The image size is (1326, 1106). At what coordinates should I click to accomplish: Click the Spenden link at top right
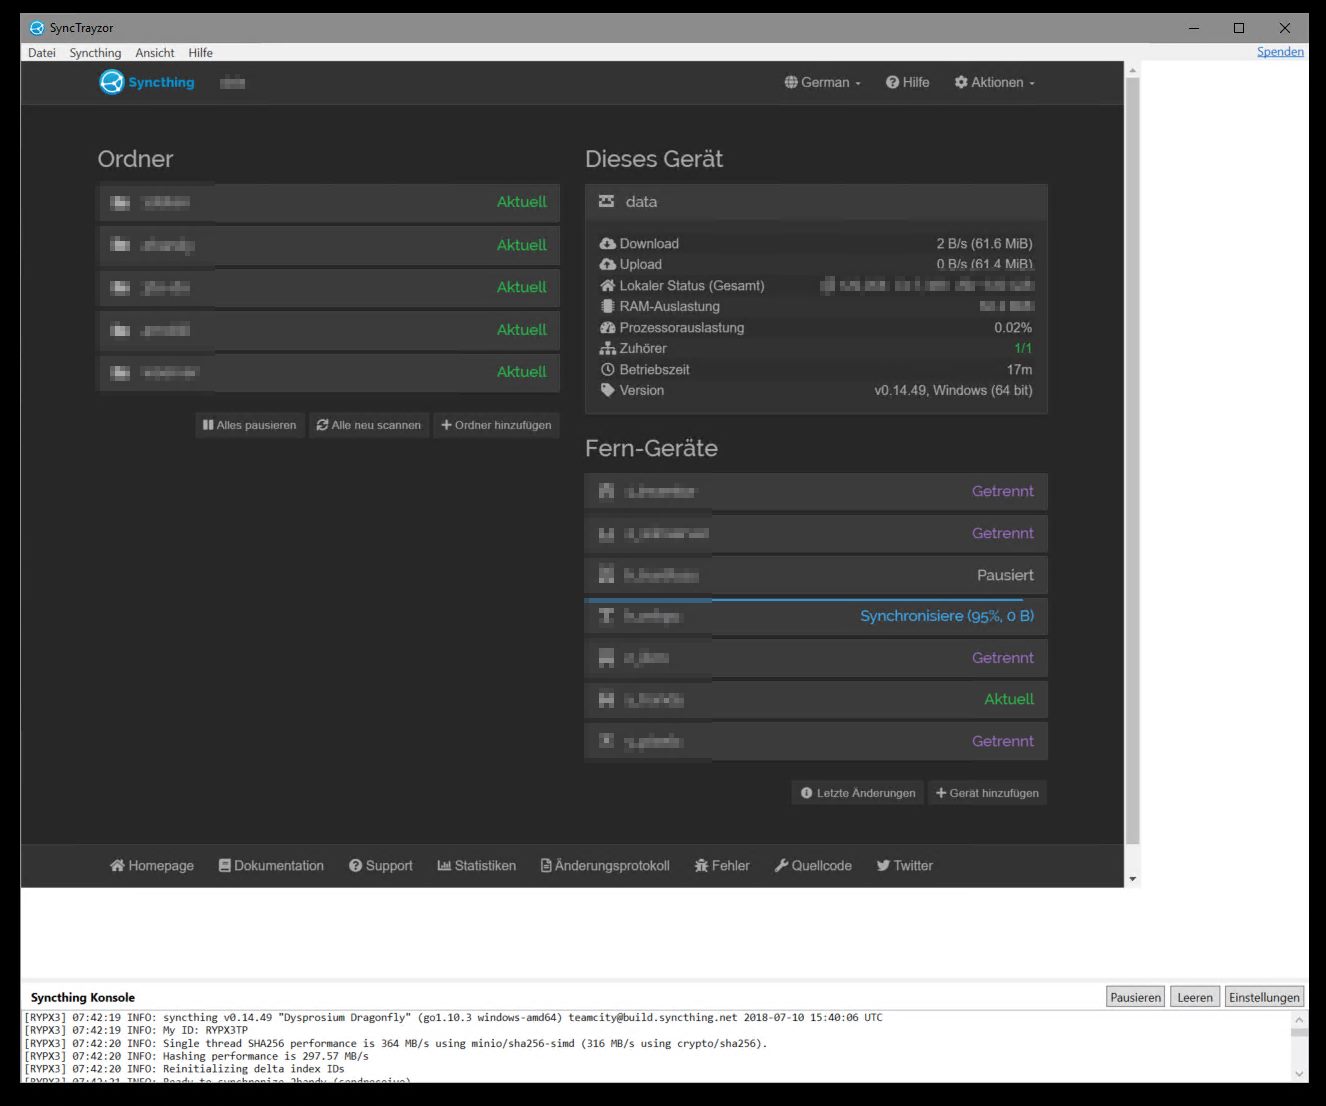coord(1280,51)
